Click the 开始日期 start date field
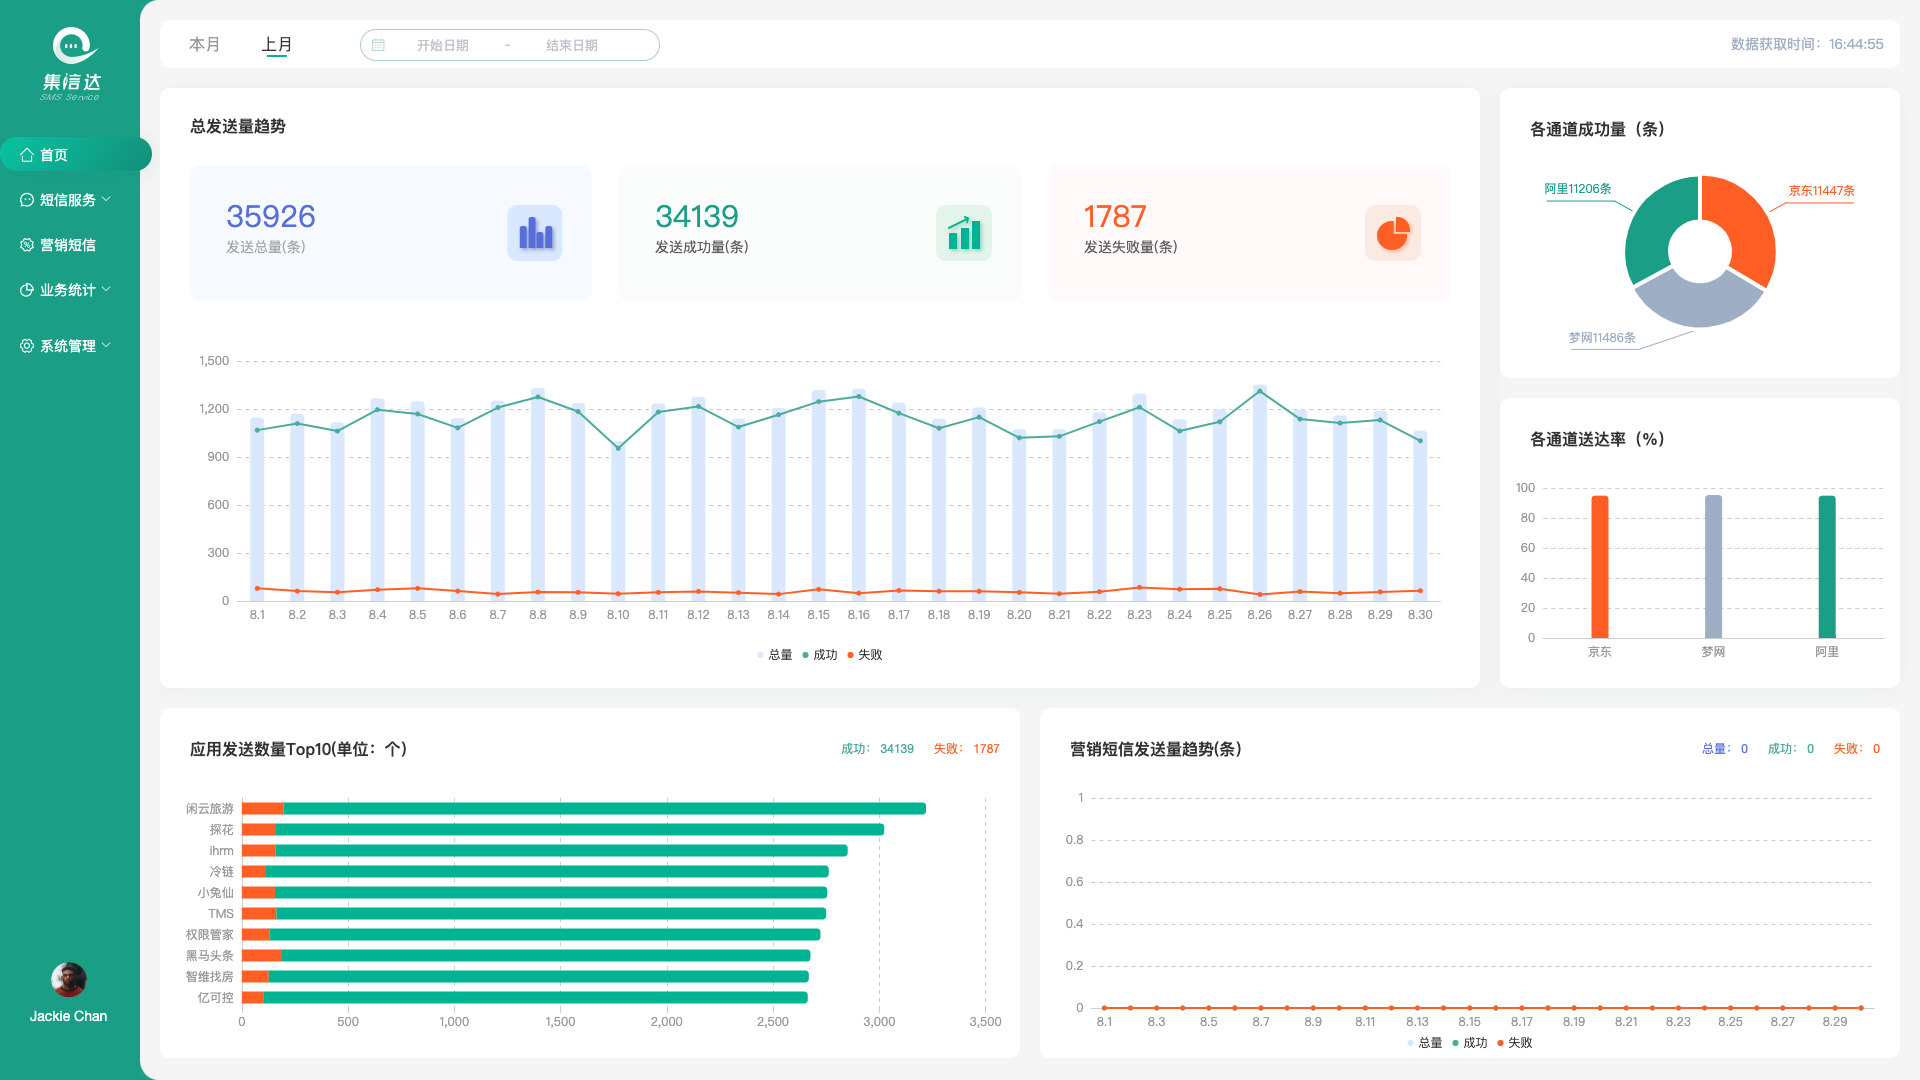 pyautogui.click(x=443, y=45)
